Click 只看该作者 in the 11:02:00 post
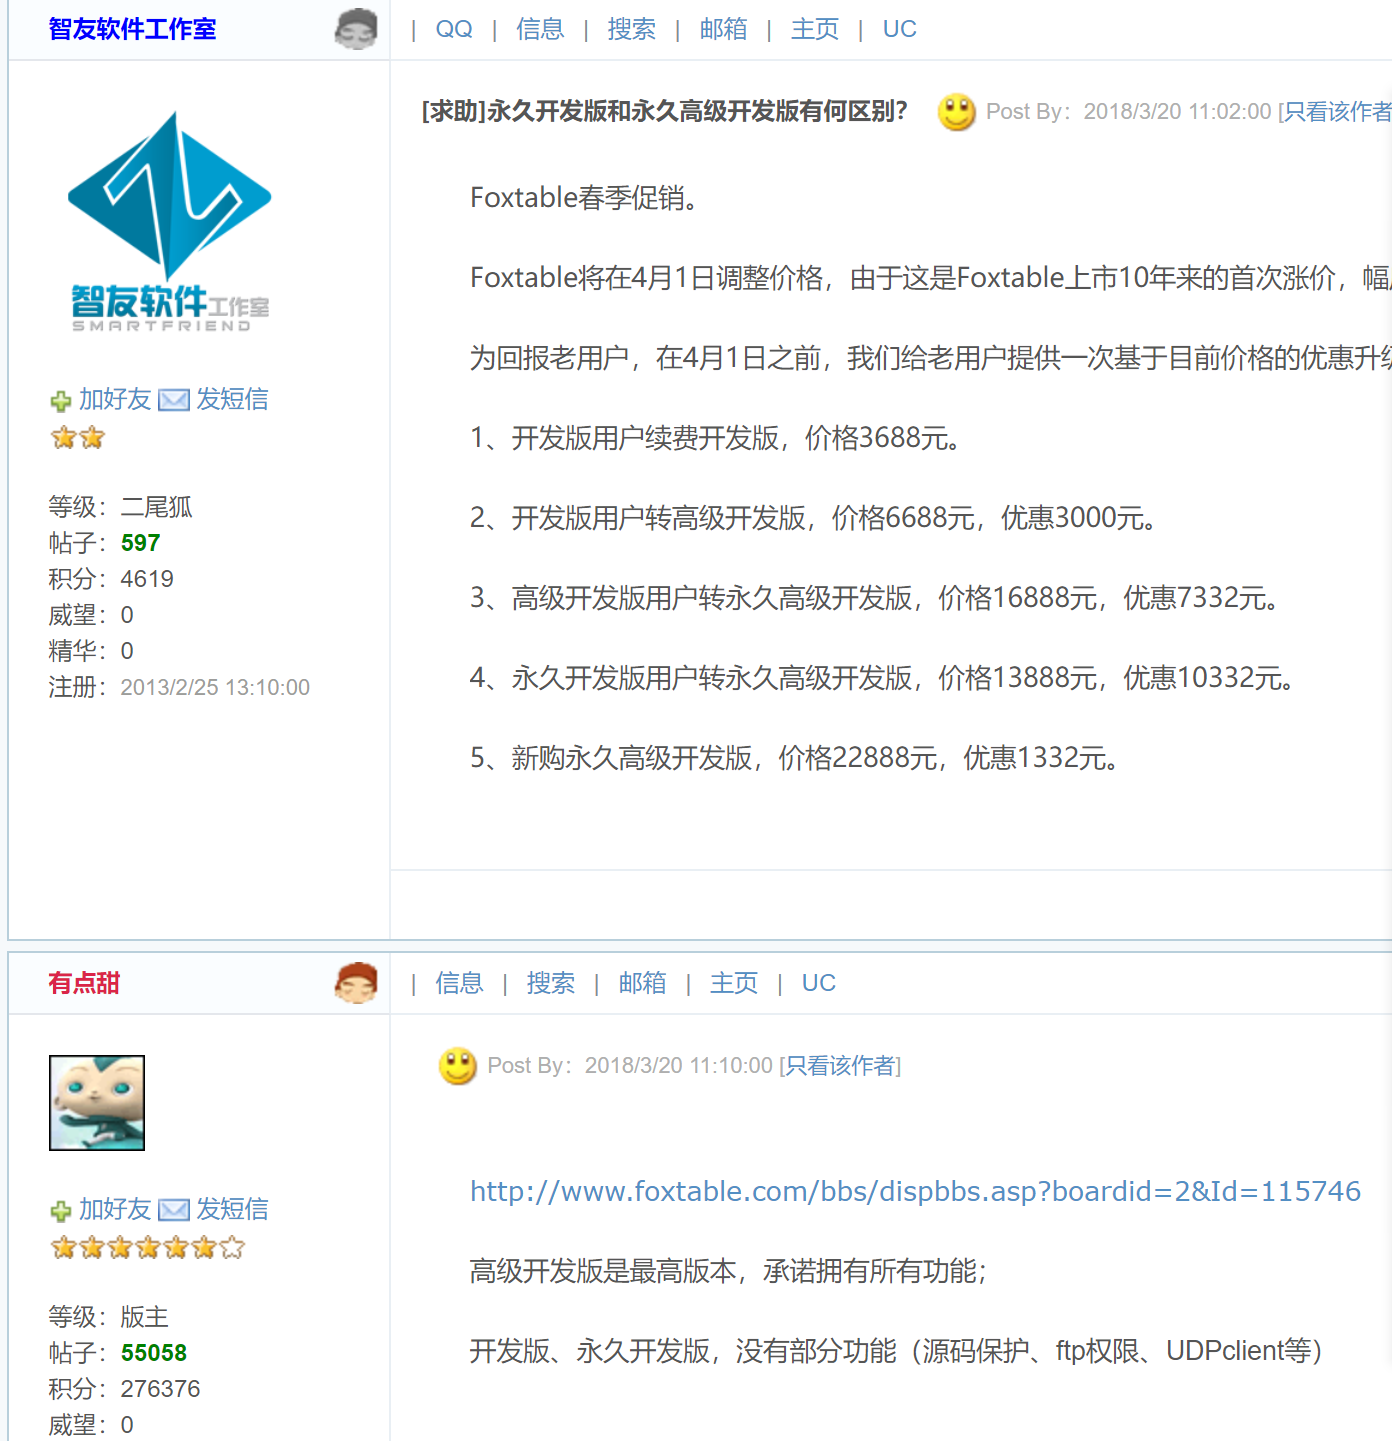 1338,112
